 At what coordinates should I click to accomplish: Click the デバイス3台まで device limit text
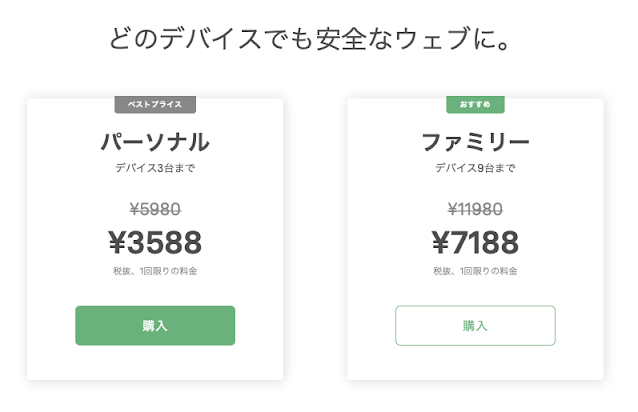pos(155,168)
